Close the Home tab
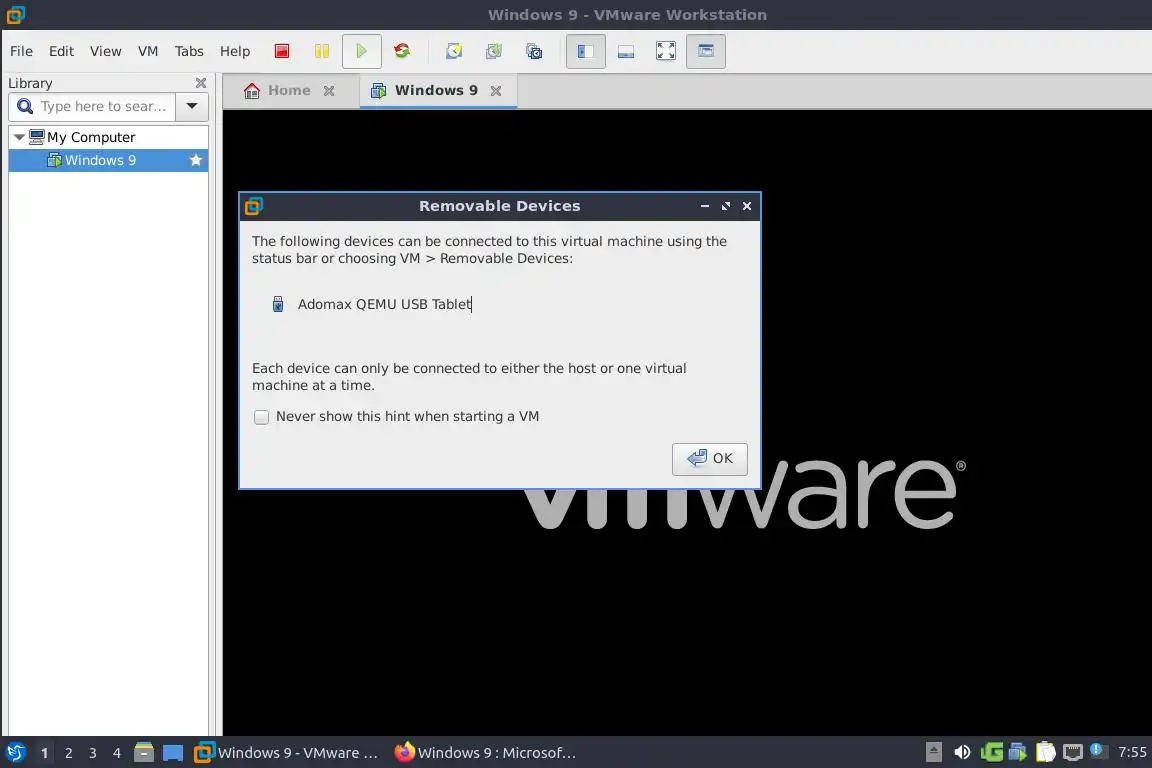 point(329,90)
